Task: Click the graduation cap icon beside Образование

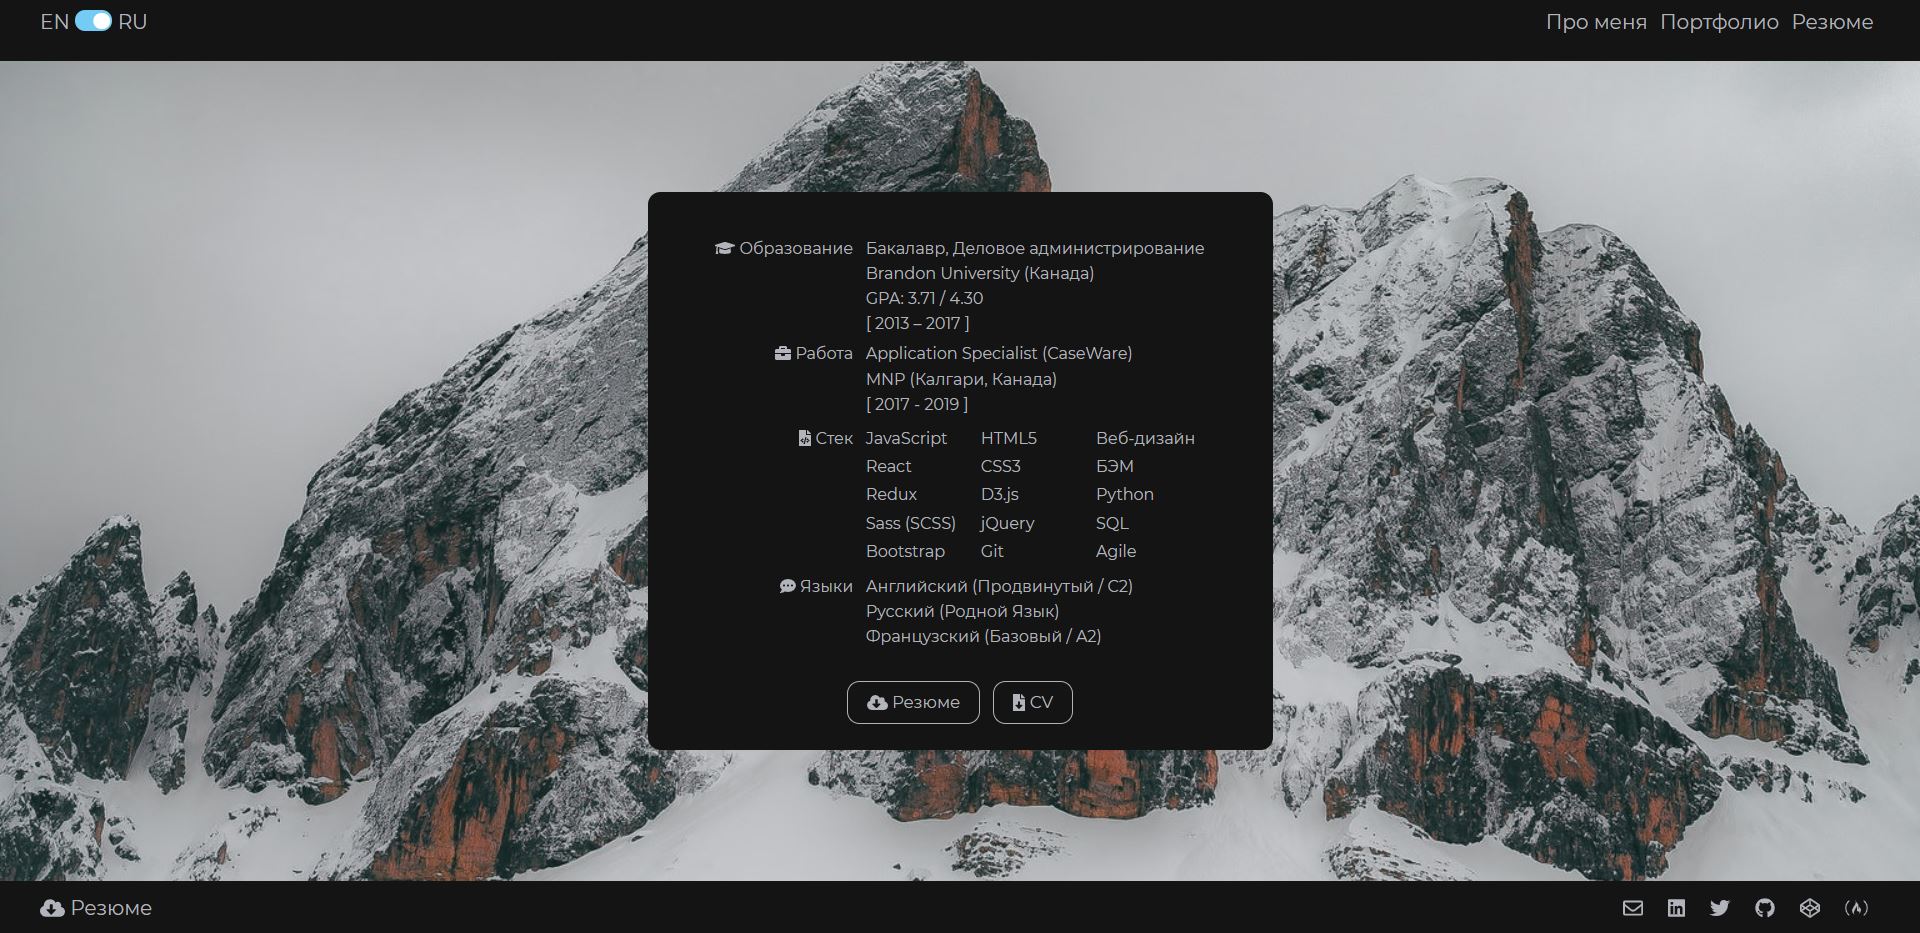Action: [725, 248]
